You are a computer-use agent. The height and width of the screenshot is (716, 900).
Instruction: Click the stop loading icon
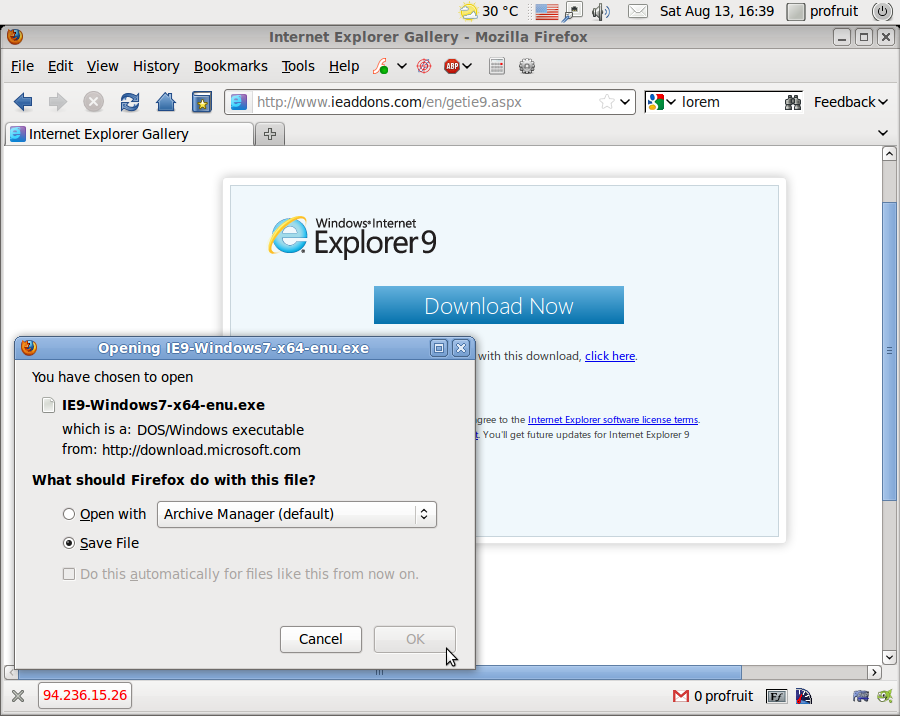[94, 102]
